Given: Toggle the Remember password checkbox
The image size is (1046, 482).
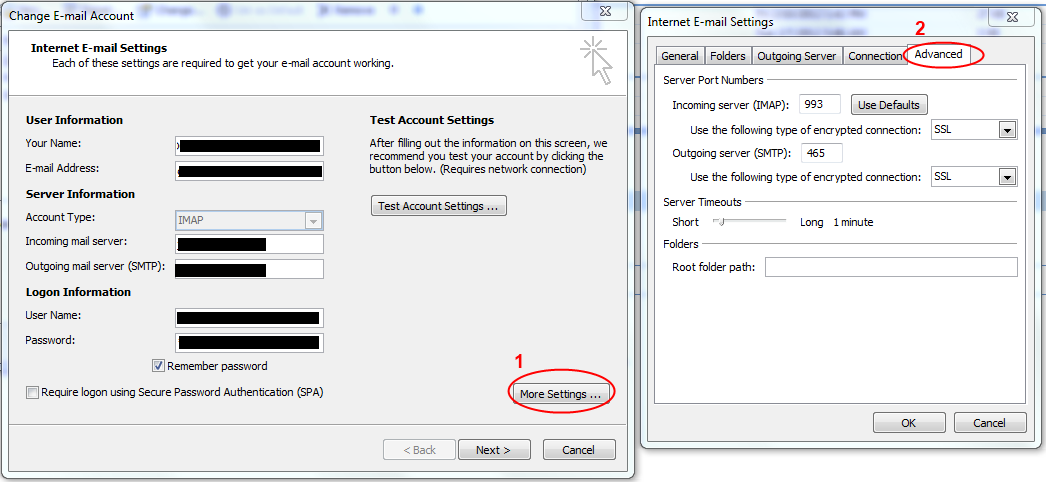Looking at the screenshot, I should [159, 366].
